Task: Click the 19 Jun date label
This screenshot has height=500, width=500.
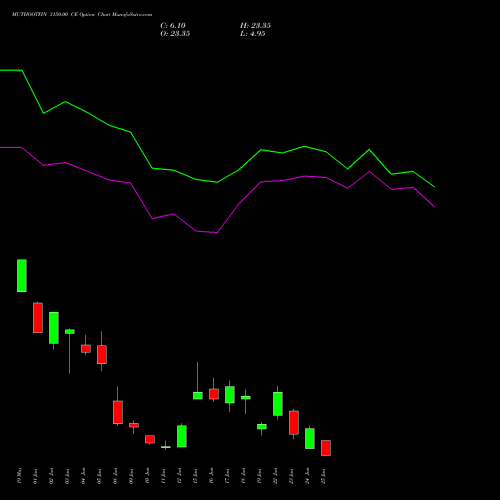Action: pos(259,476)
